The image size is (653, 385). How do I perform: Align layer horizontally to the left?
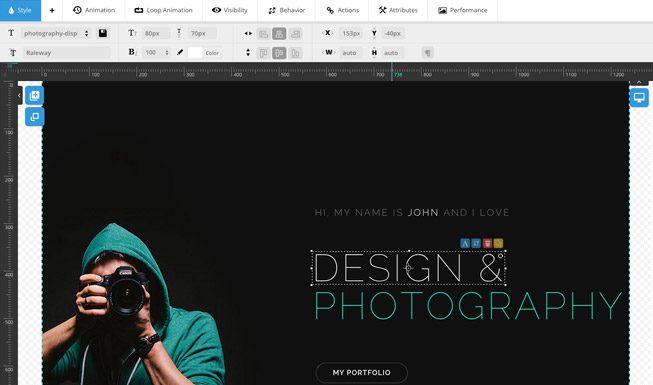(263, 33)
